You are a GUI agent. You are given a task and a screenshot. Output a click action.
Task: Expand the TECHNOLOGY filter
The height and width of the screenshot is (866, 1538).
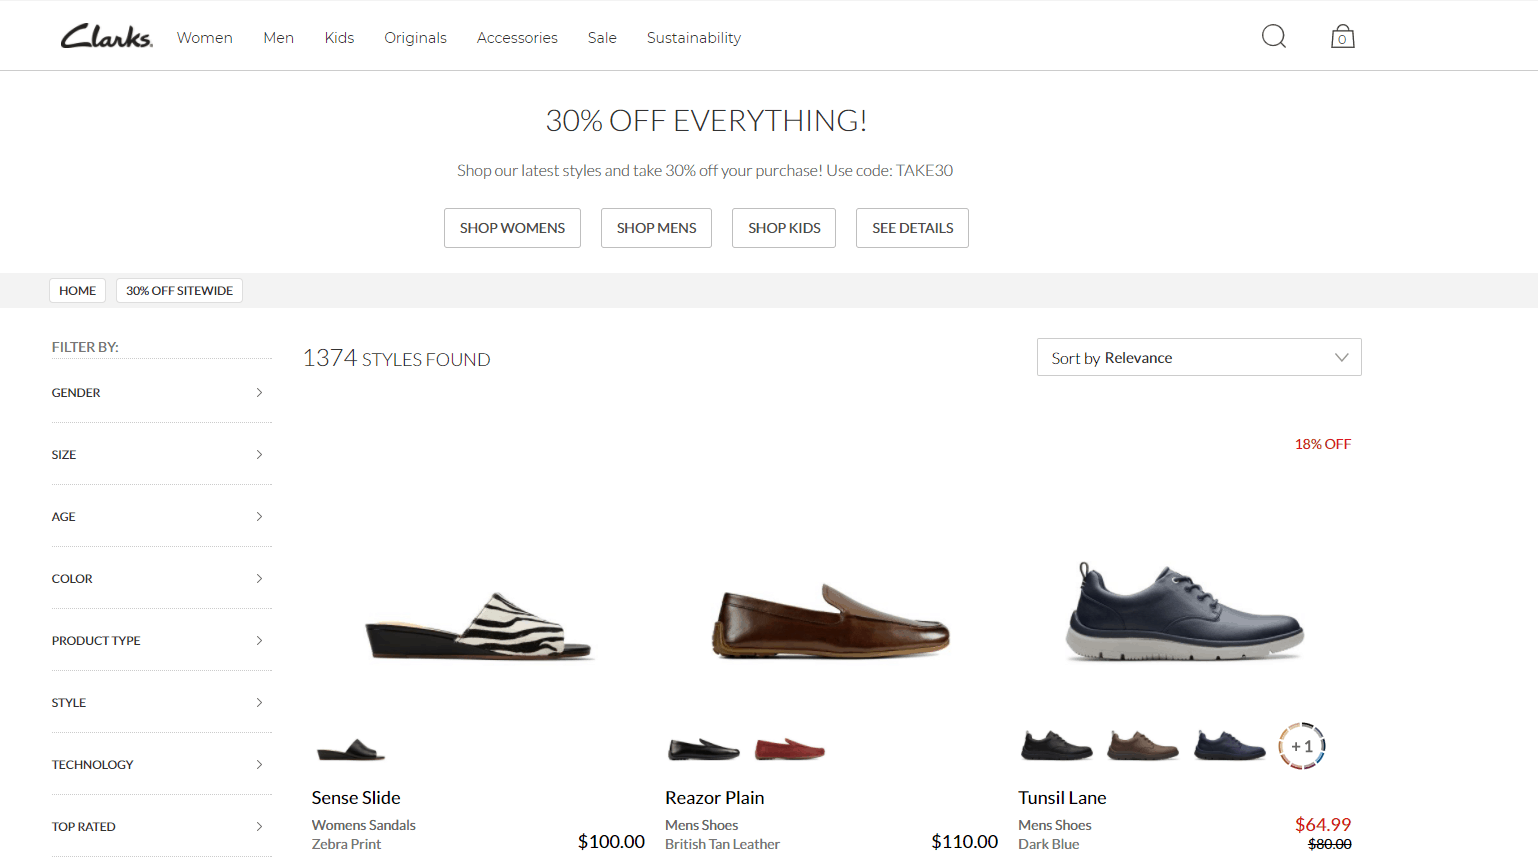tap(161, 765)
